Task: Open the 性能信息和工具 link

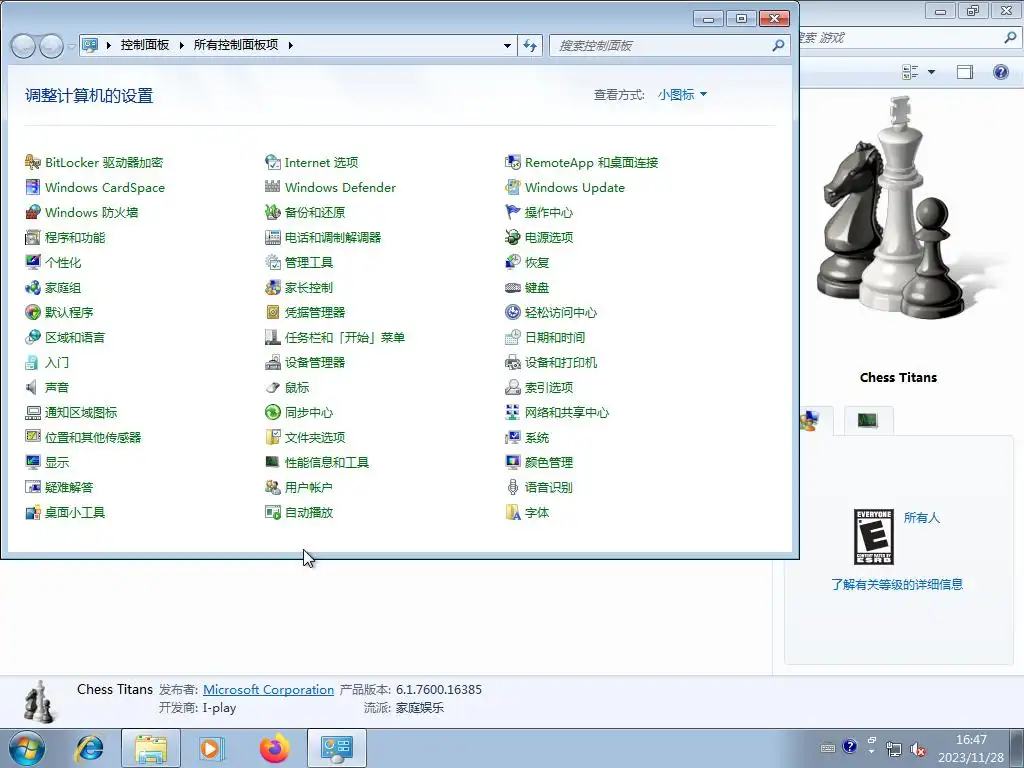Action: 327,462
